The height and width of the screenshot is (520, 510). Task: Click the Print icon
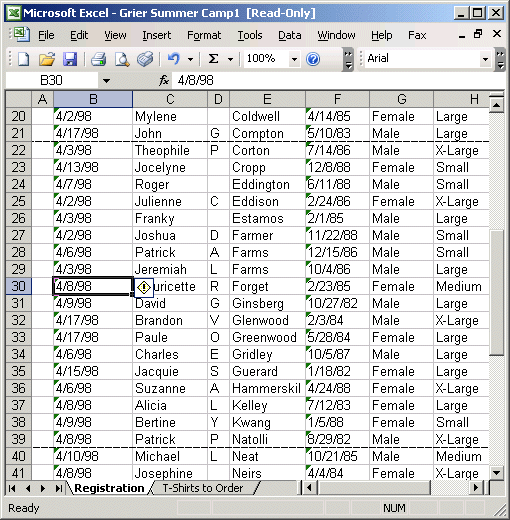(98, 59)
